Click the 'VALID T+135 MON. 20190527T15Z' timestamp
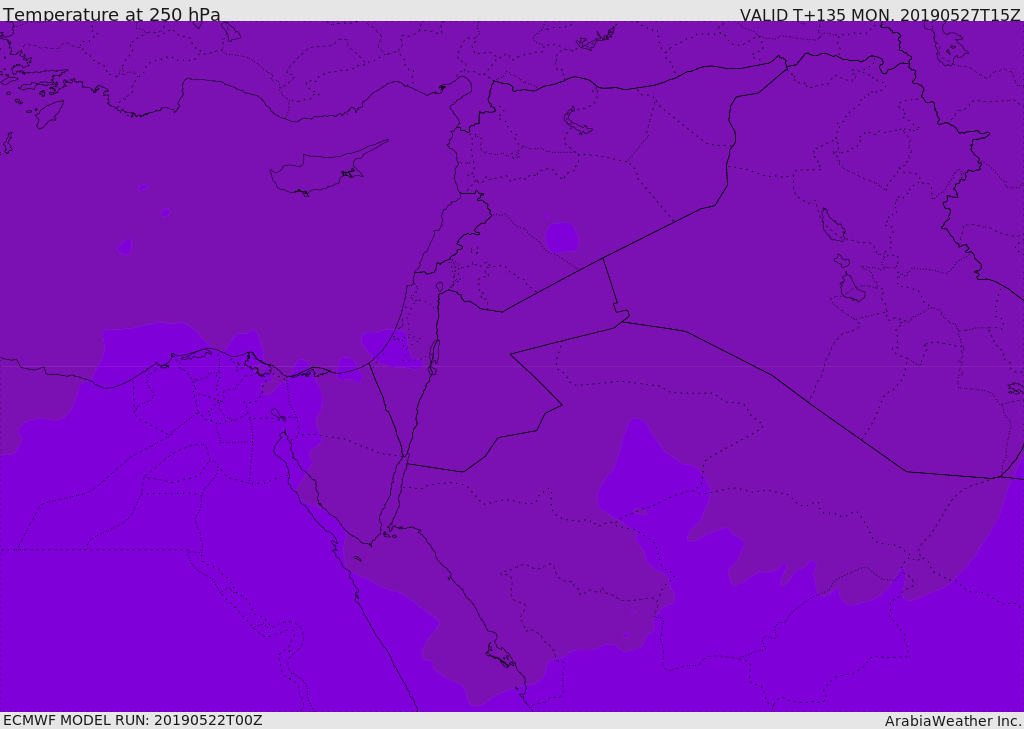Screen dimensions: 1024x729 (880, 14)
